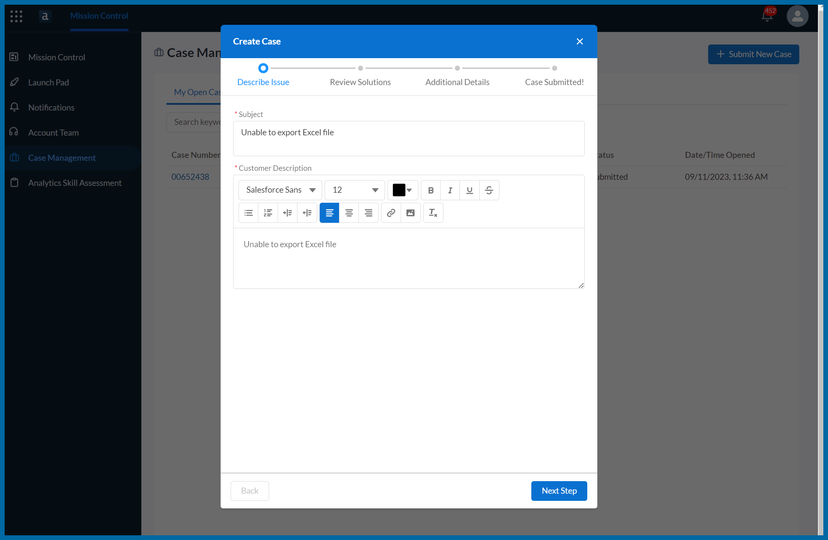Click the Date/Time Opened column header
Viewport: 828px width, 540px height.
(719, 155)
